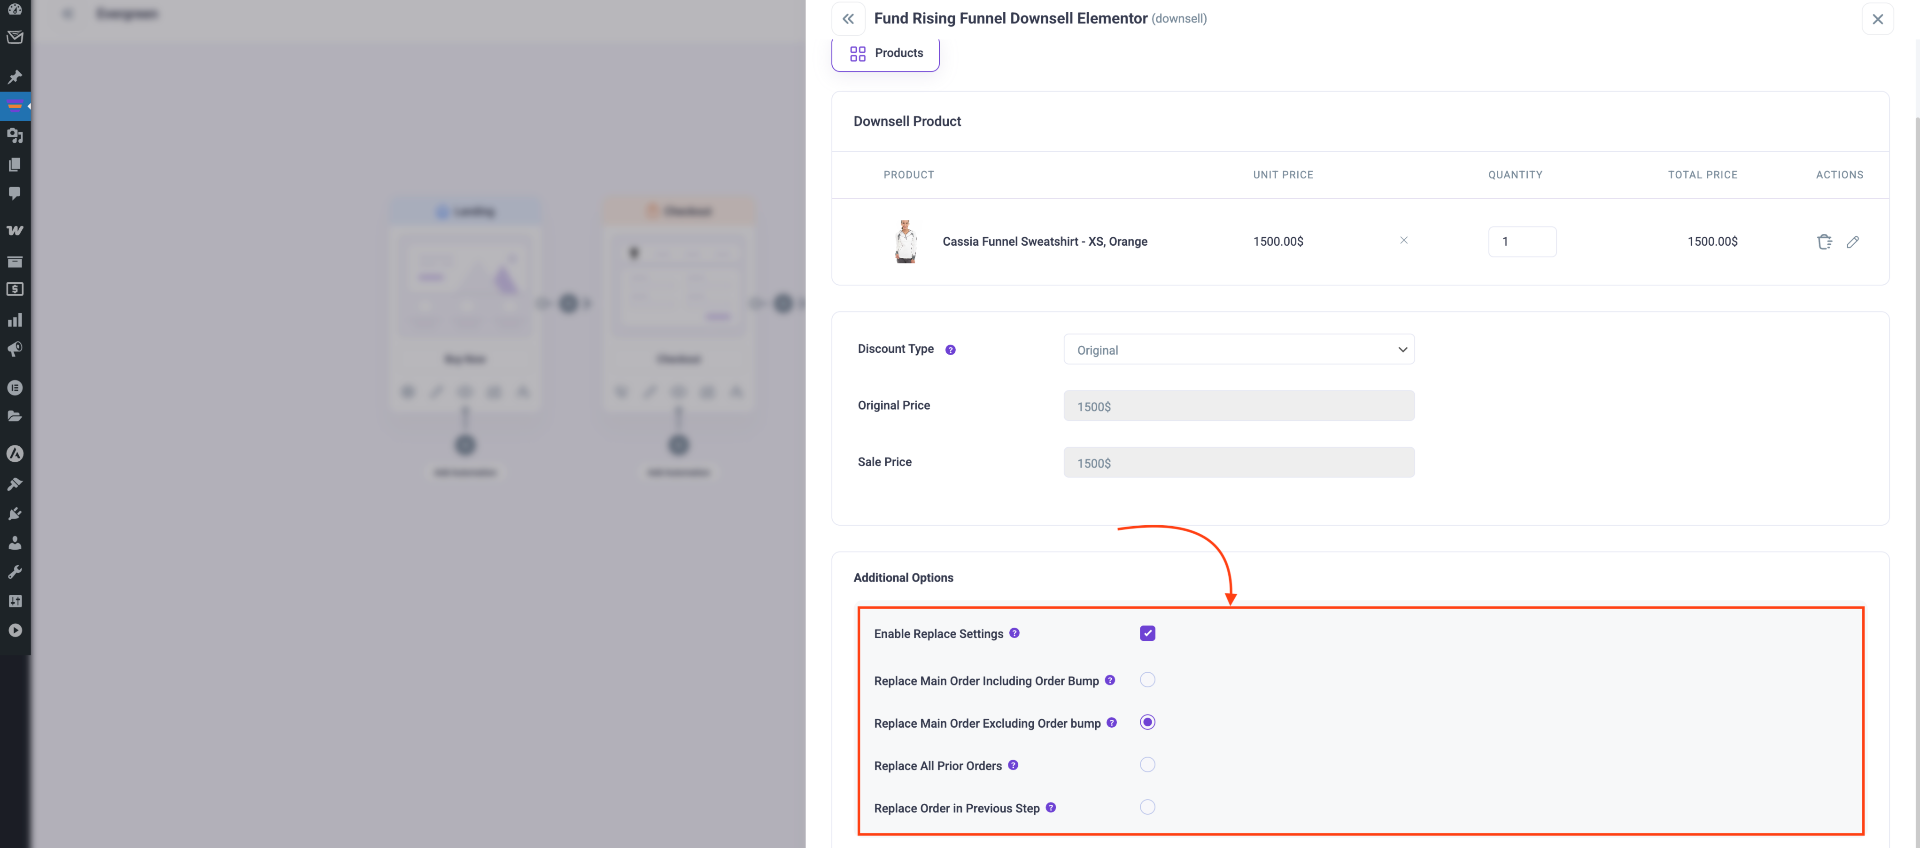Show help tooltip for Discount Type
1920x848 pixels.
pyautogui.click(x=950, y=350)
